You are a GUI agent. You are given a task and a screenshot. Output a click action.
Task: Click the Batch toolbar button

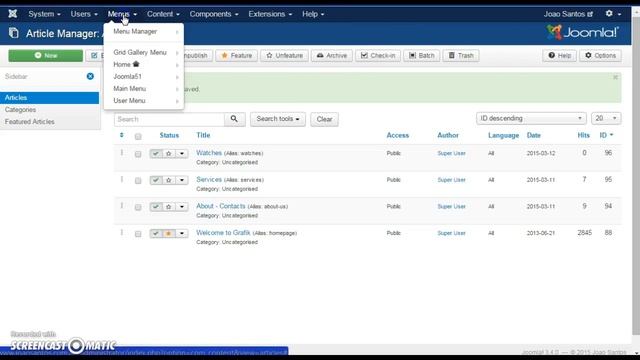[x=422, y=56]
